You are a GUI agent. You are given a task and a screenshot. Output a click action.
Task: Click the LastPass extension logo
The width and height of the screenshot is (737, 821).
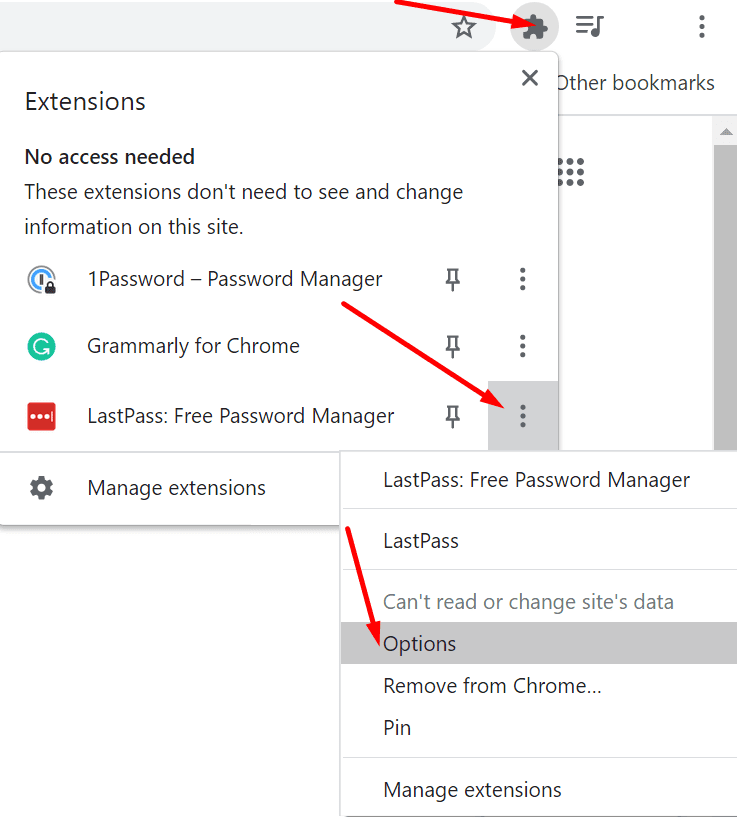click(x=41, y=415)
